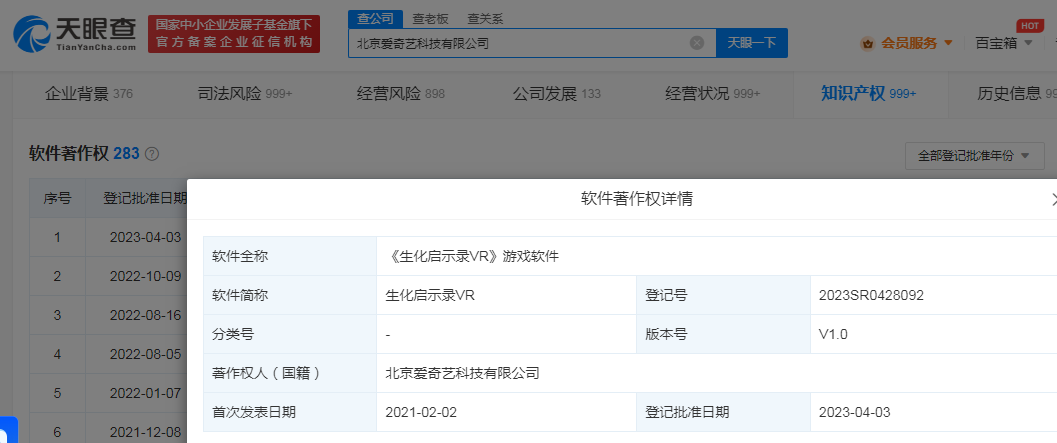Select the row dated 2023-04-03 in list
1057x443 pixels.
[x=108, y=237]
